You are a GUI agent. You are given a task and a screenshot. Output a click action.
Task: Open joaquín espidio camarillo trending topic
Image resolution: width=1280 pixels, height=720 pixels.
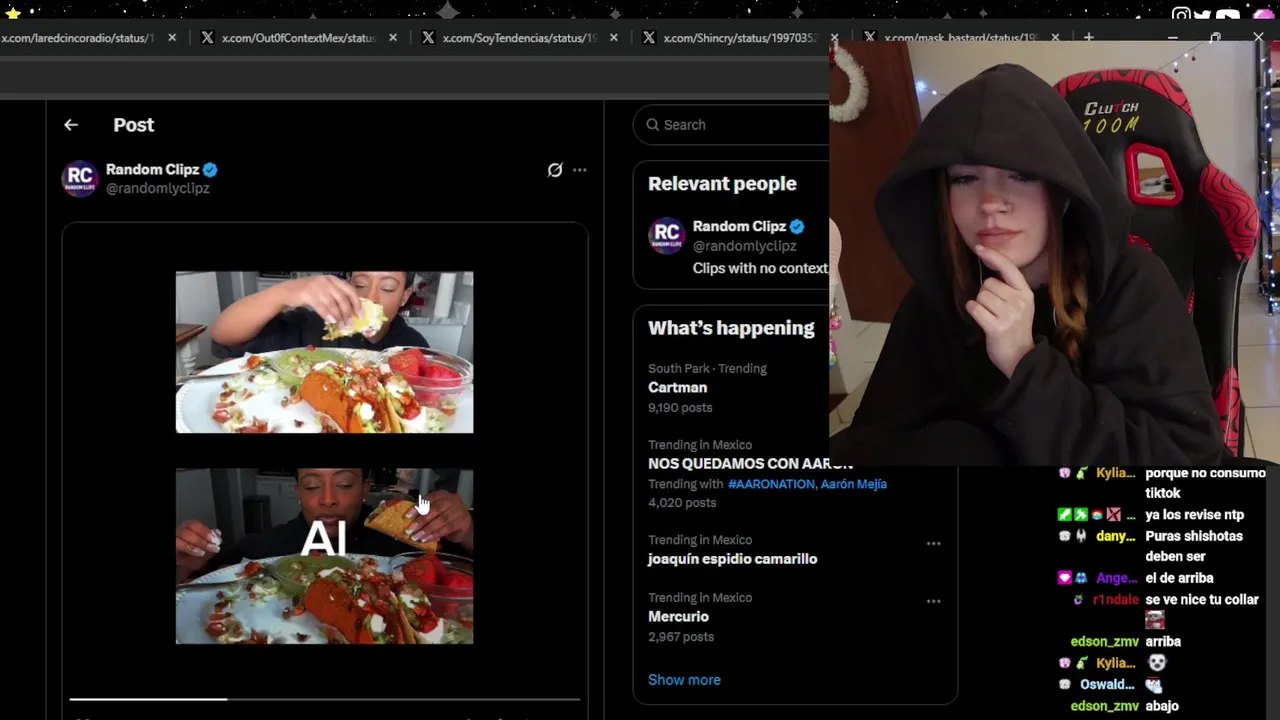732,559
